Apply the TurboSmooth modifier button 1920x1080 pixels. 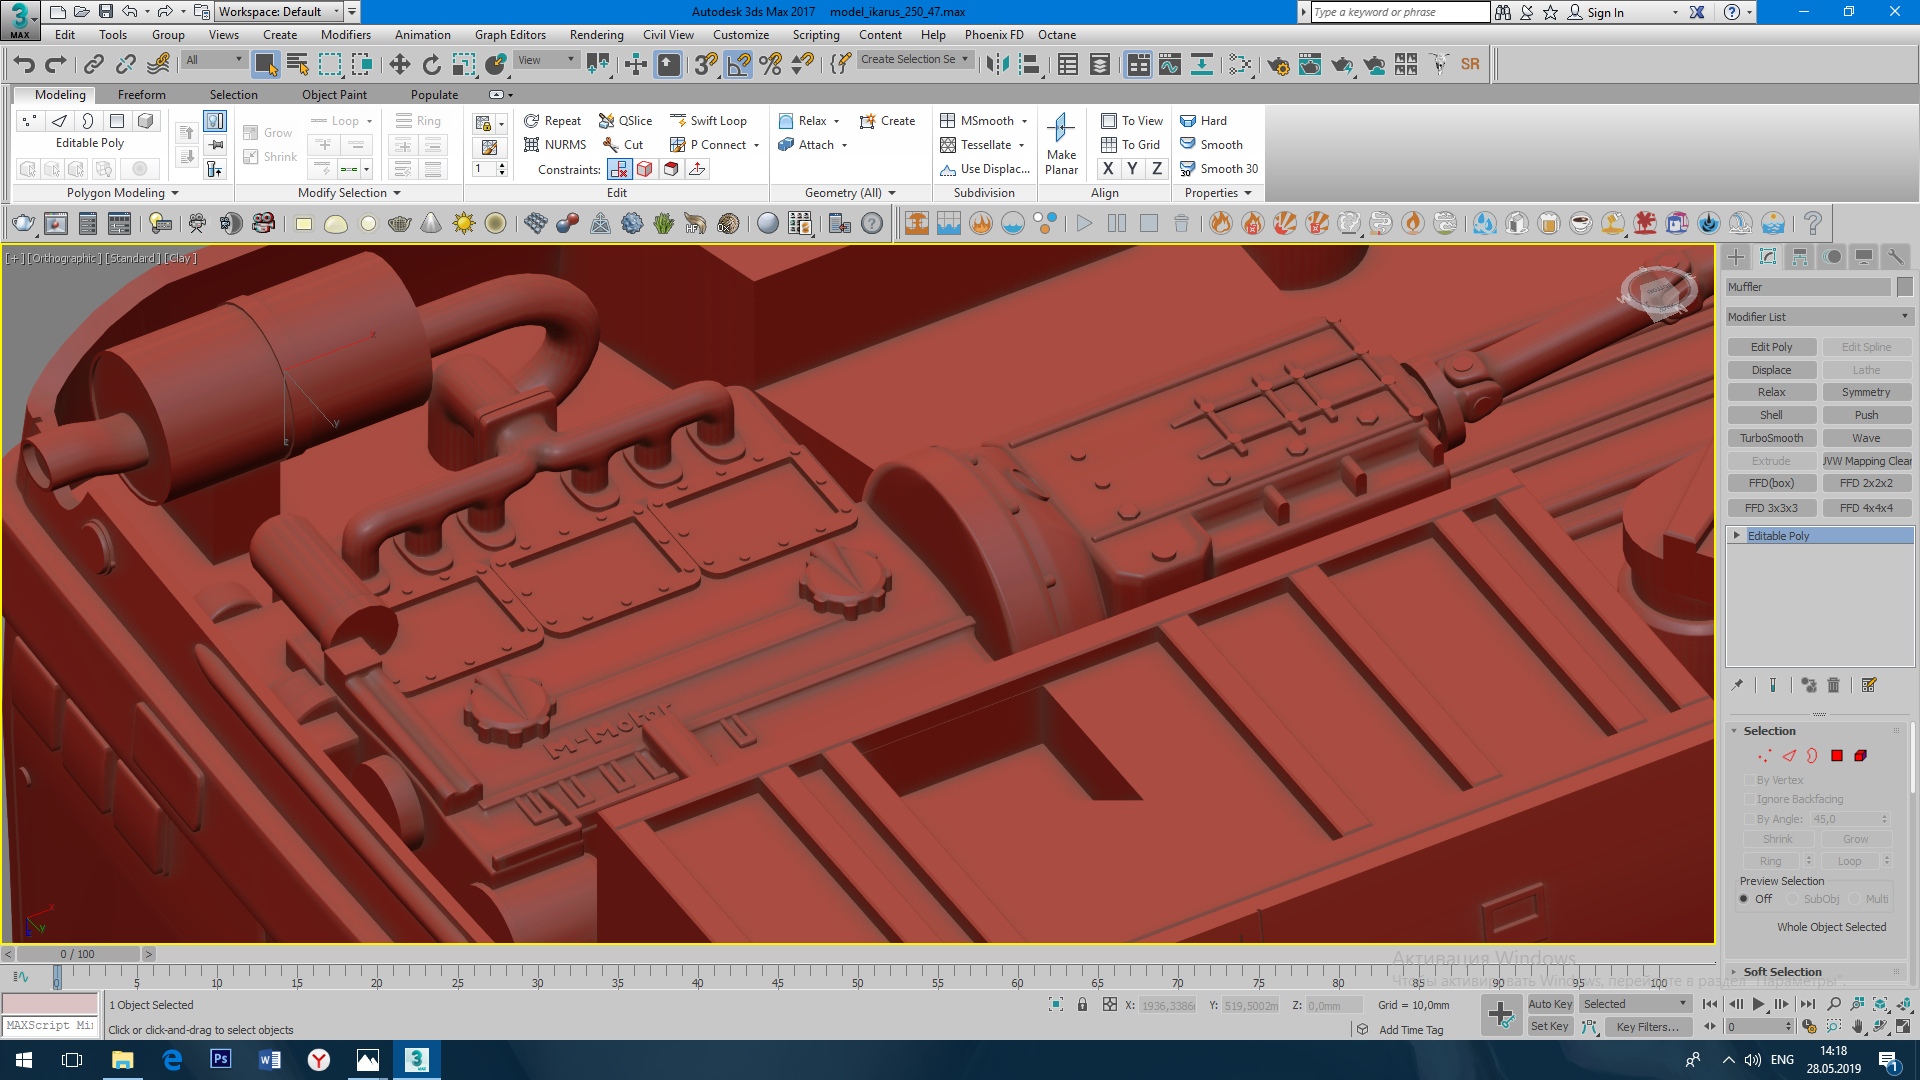coord(1771,438)
